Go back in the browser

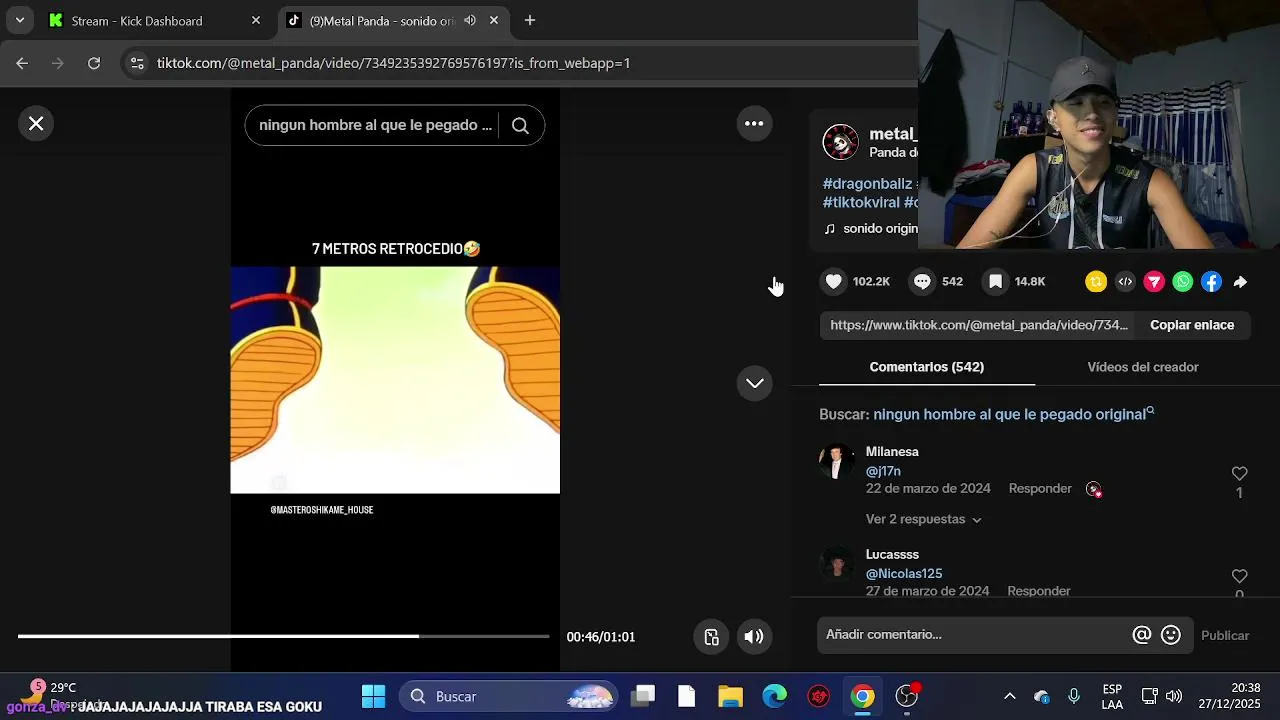[22, 63]
